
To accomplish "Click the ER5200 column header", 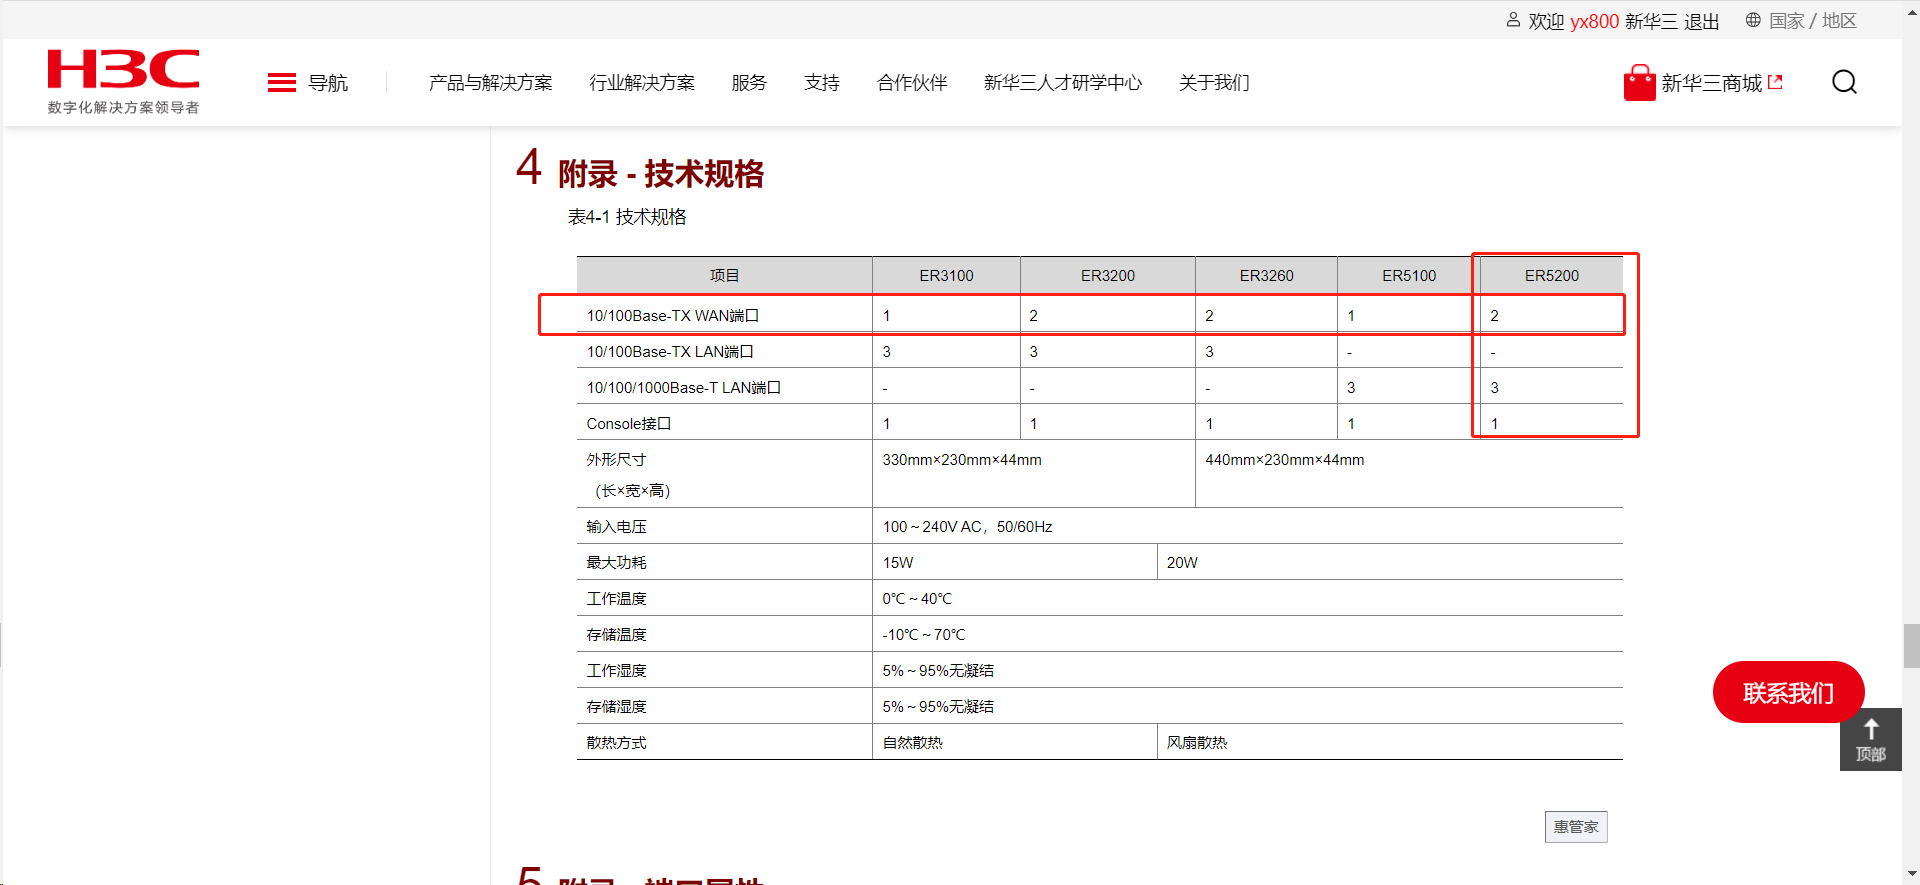I will tap(1552, 276).
